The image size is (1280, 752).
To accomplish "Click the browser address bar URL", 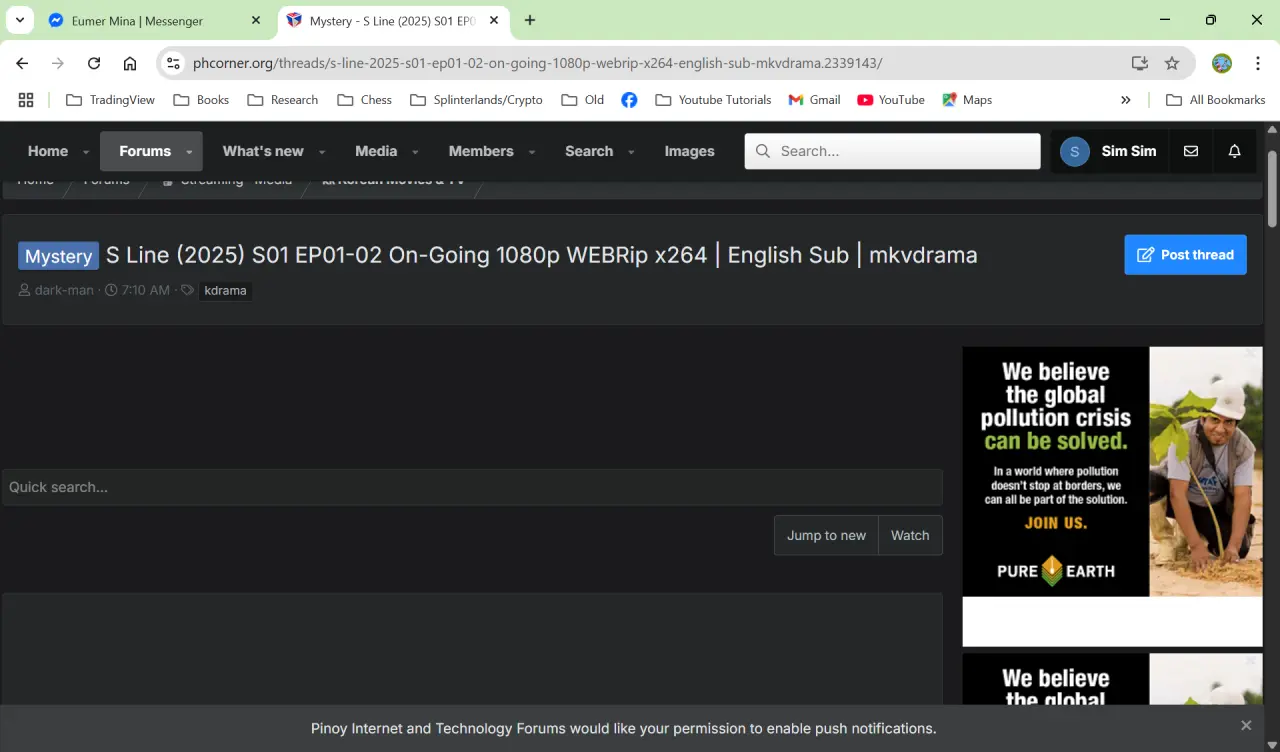I will [537, 63].
